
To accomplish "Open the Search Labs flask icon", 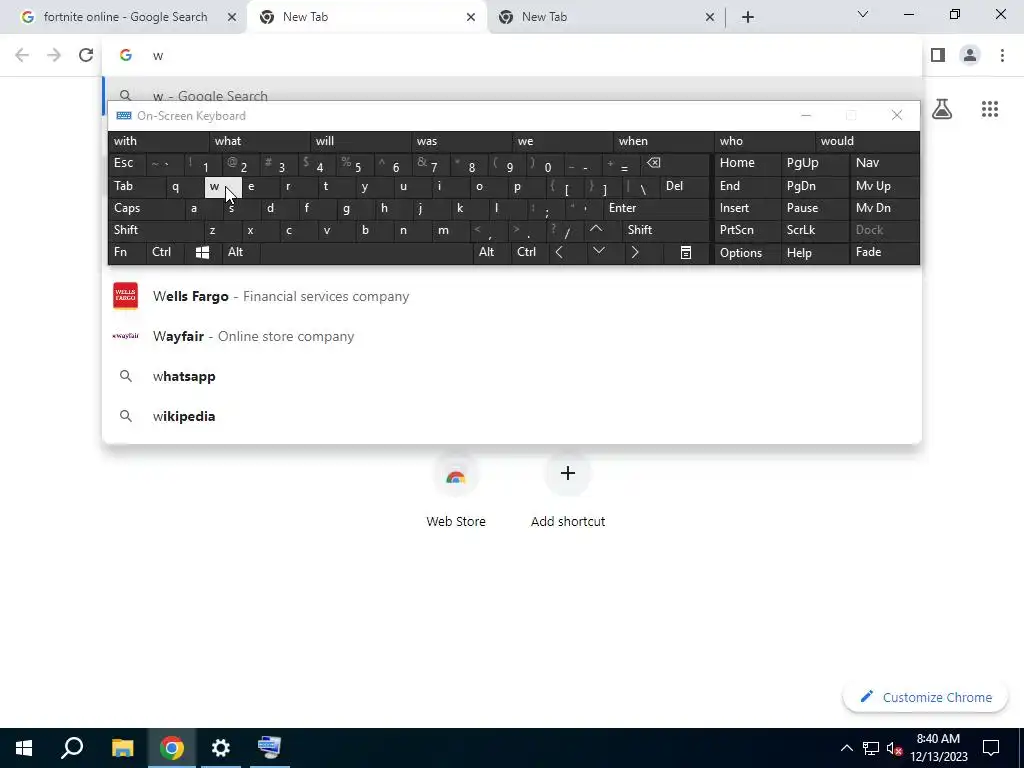I will pos(942,109).
